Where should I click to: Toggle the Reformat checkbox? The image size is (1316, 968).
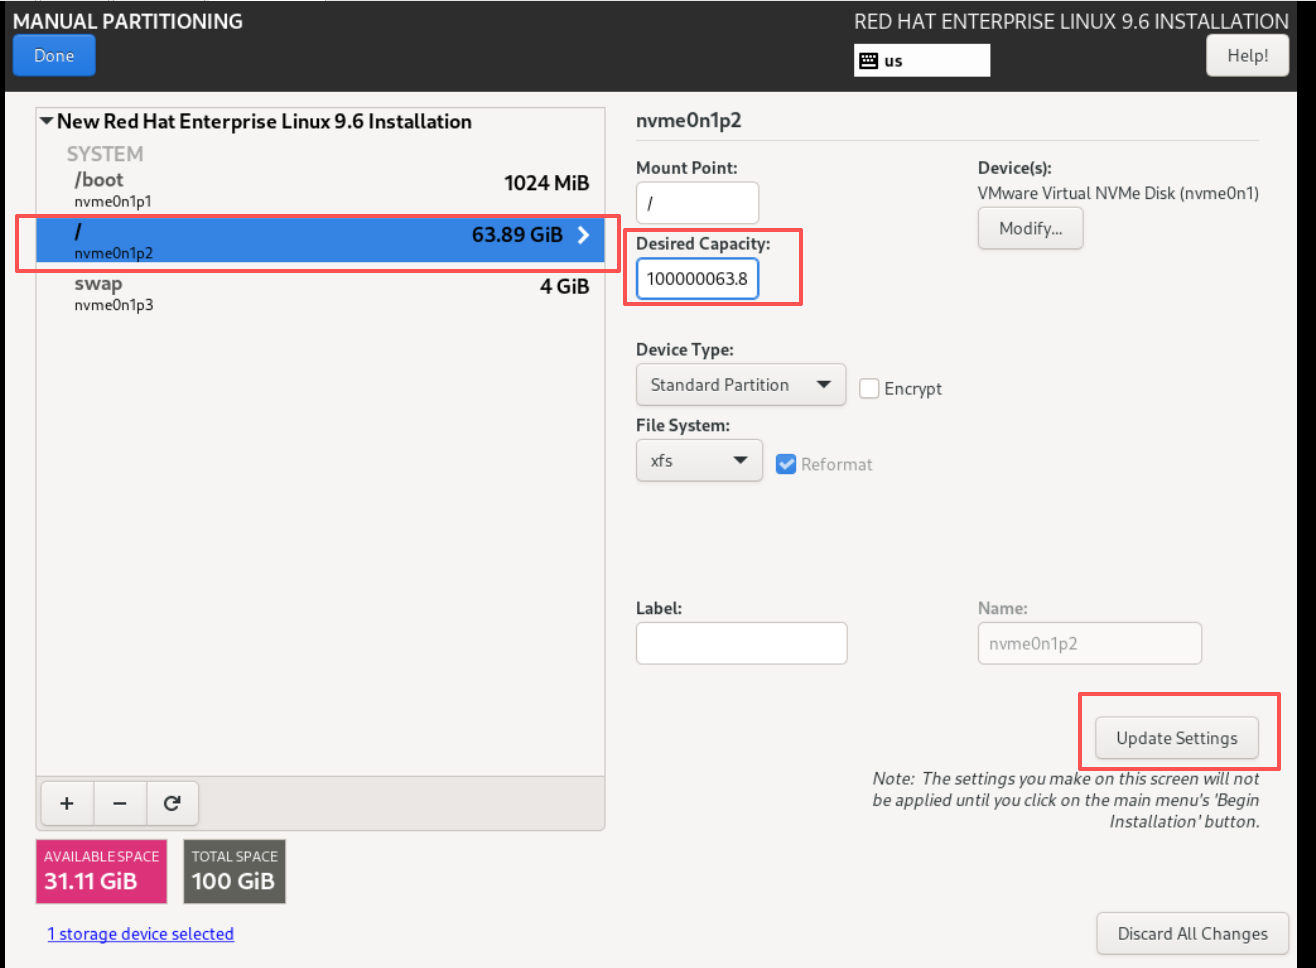(x=786, y=464)
